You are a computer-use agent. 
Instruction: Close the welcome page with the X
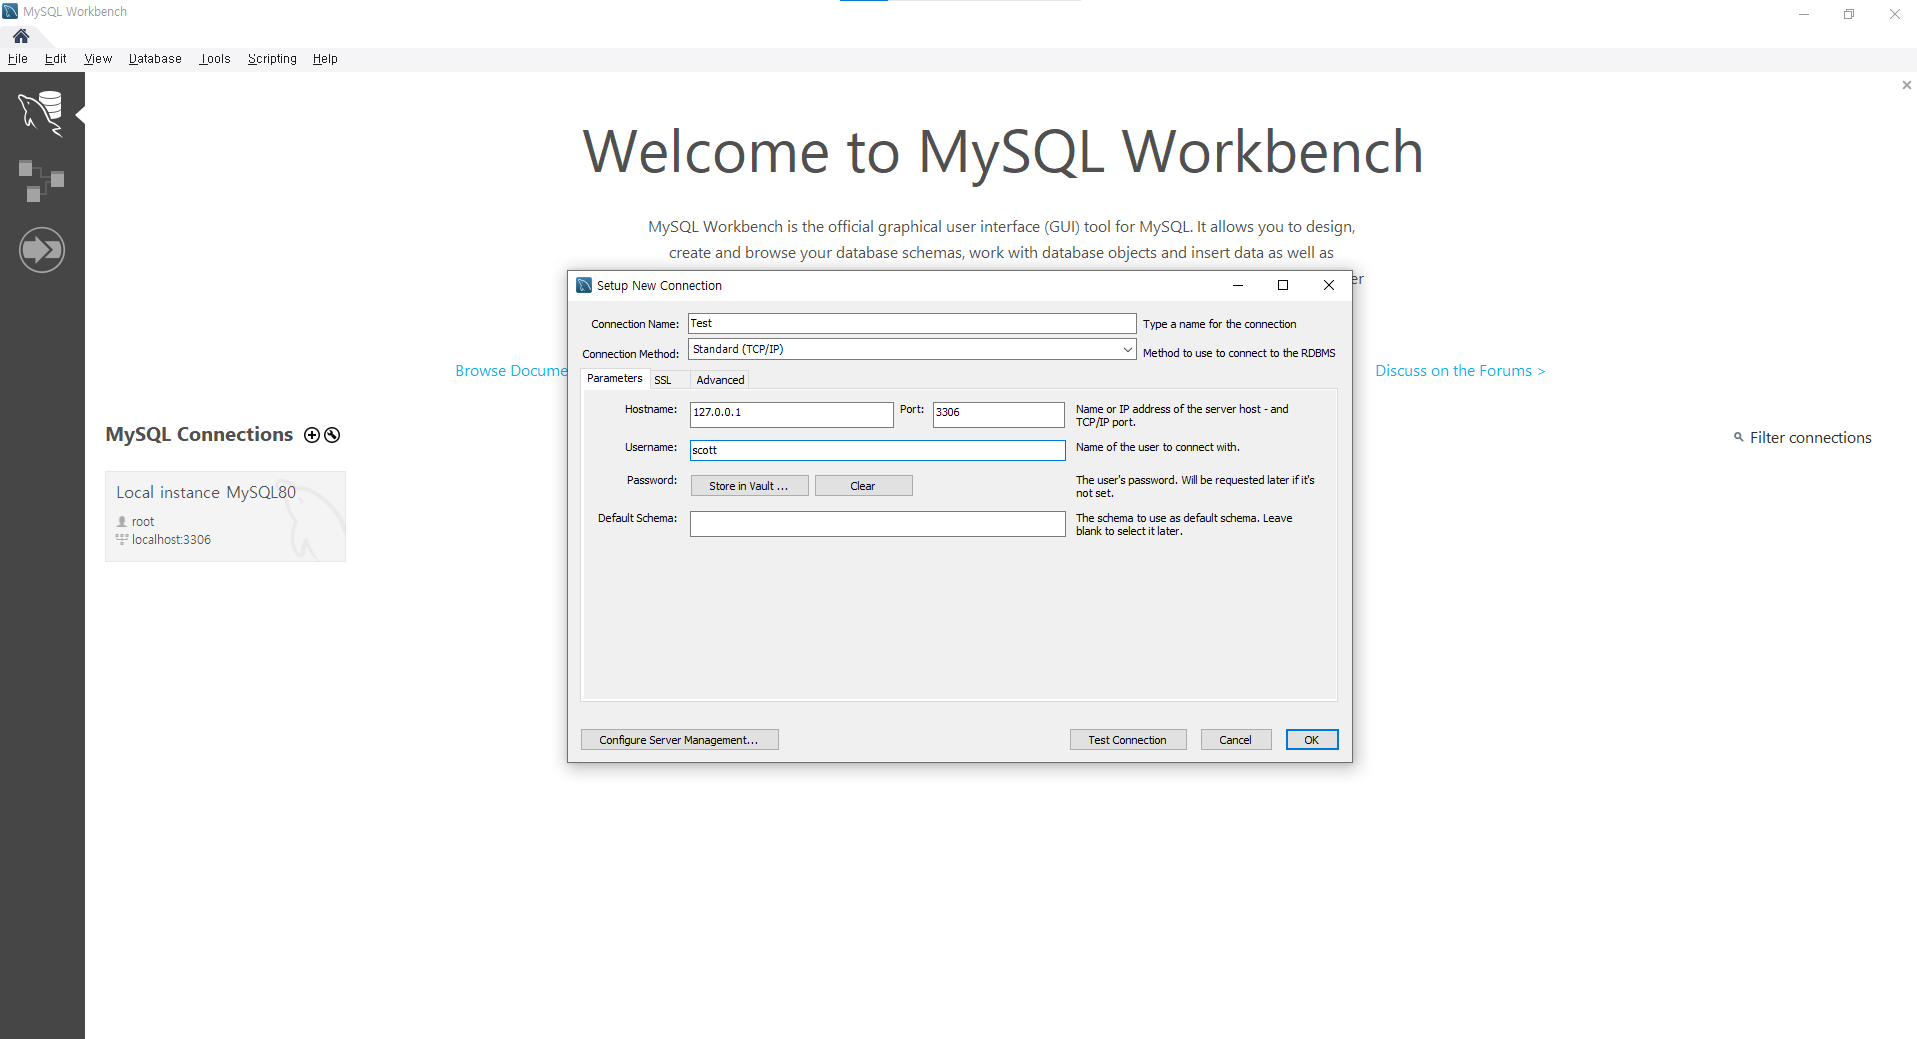[x=1906, y=85]
